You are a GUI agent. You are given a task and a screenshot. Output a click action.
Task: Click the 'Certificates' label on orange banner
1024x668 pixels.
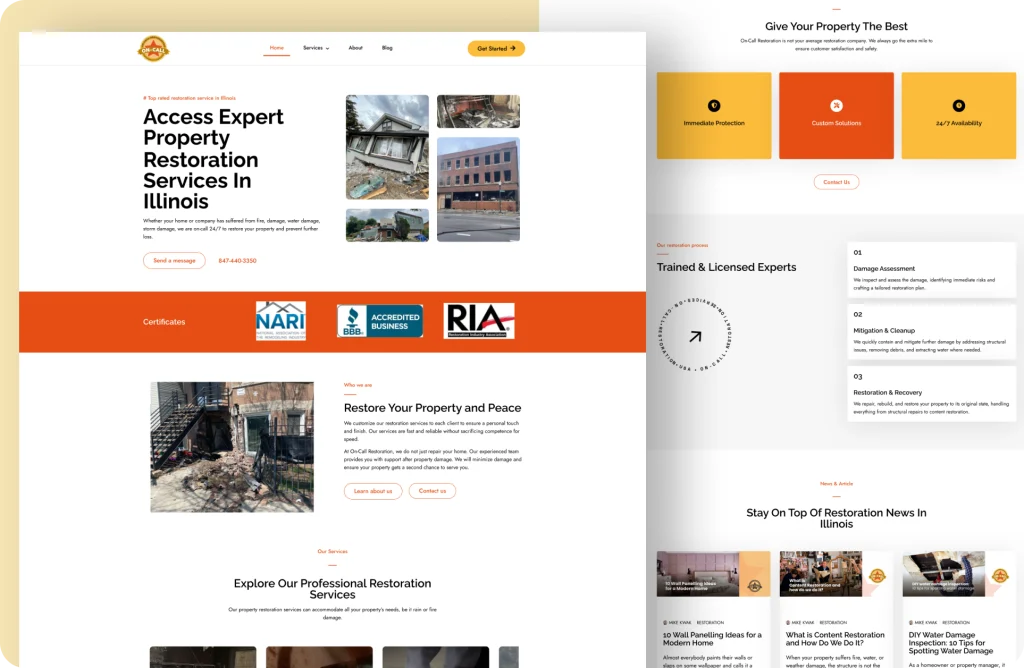point(164,322)
